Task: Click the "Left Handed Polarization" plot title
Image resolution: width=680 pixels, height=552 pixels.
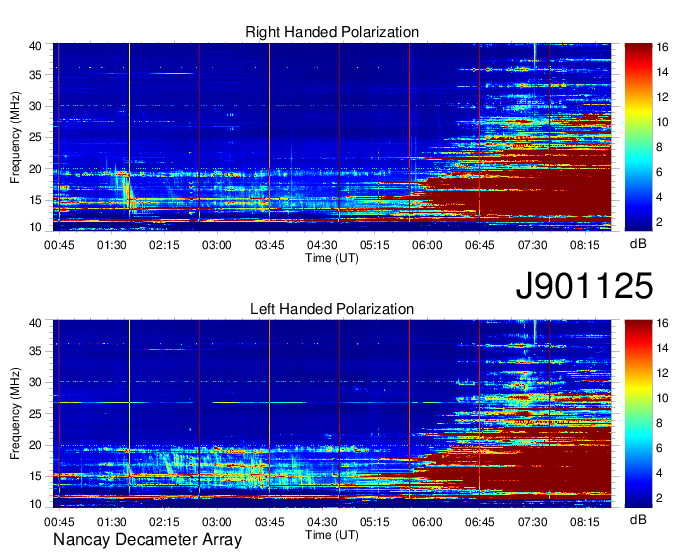Action: [332, 309]
